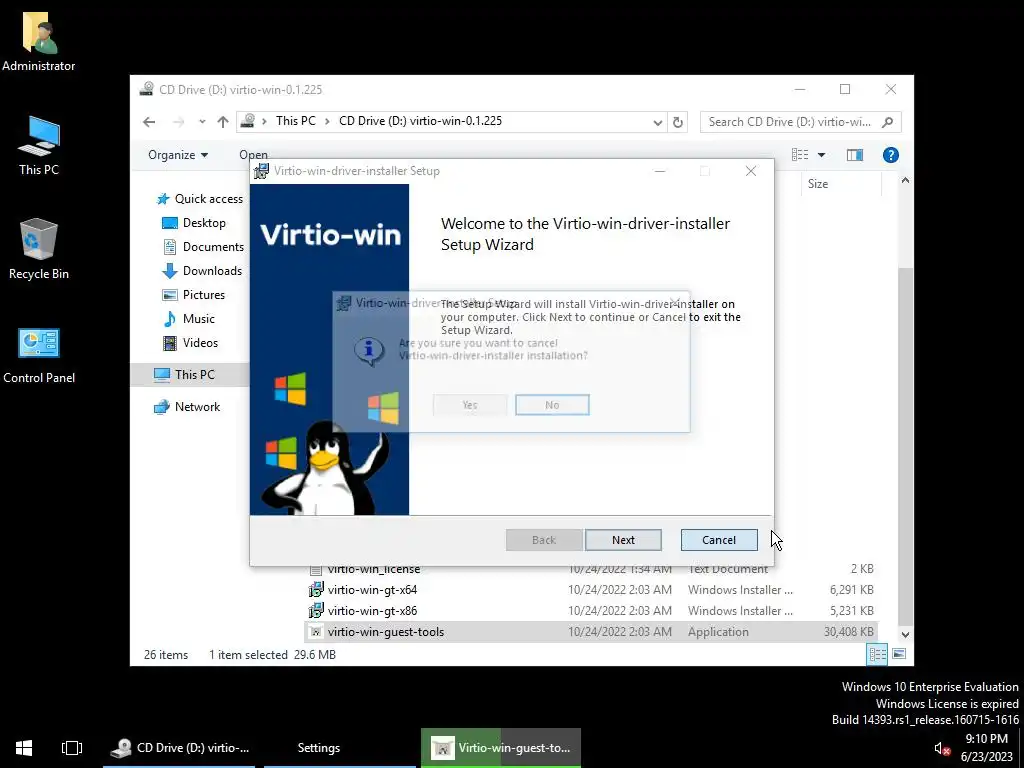1024x768 pixels.
Task: Open the Organize menu
Action: point(178,155)
